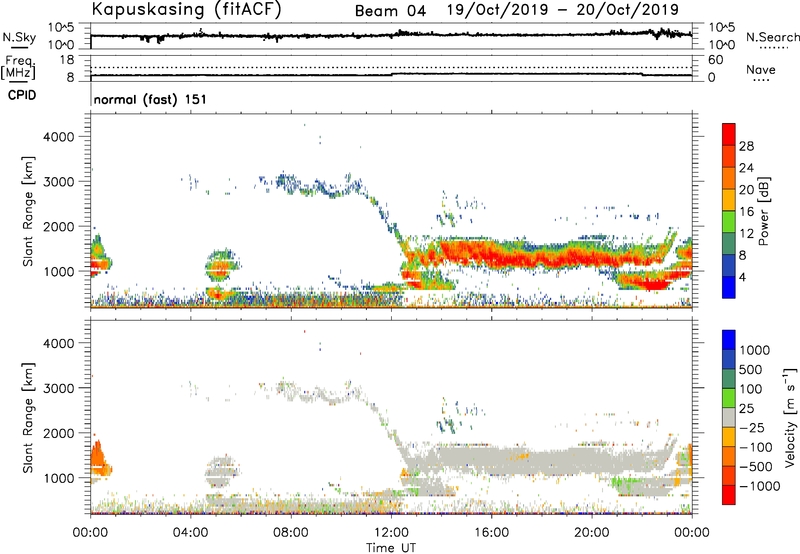Click Slant Range label of velocity panel
This screenshot has height=554, width=800.
point(29,417)
